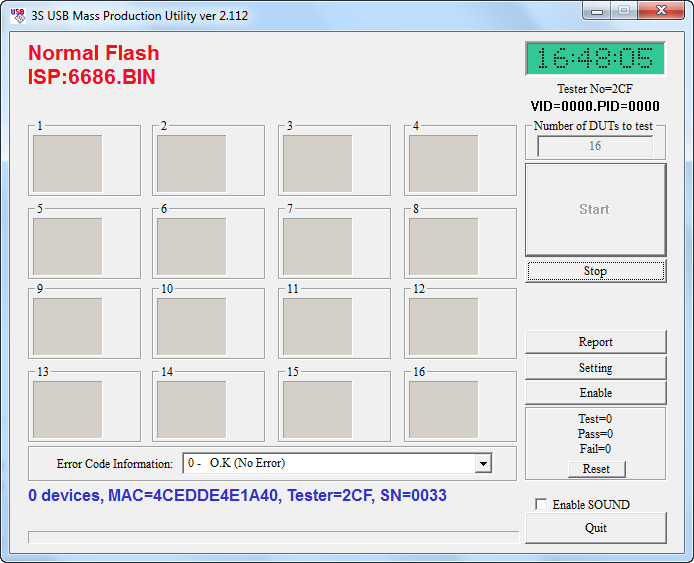Click the 'Error Code Information:' label
Screen dimensions: 694x563
[x=115, y=464]
